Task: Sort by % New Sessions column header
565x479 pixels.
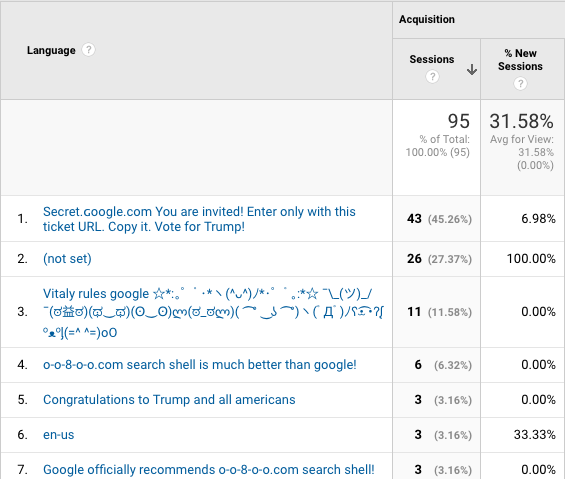Action: pyautogui.click(x=520, y=60)
